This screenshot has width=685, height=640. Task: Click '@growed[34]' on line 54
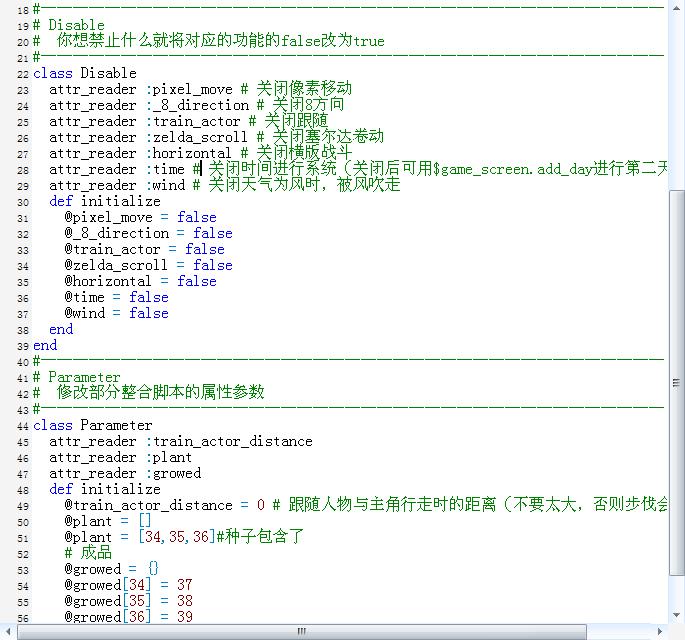(x=108, y=585)
